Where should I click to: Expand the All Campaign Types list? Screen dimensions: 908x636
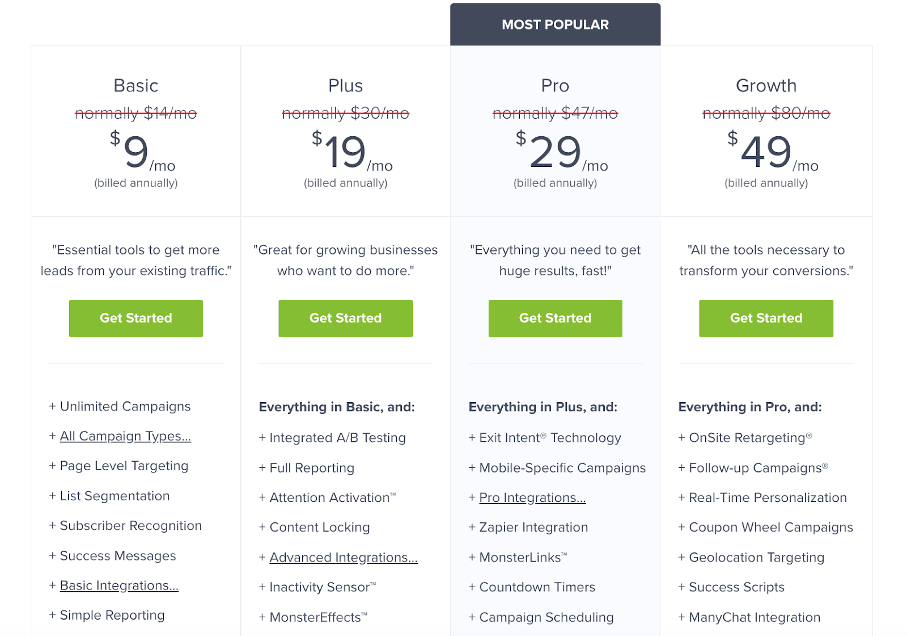124,436
